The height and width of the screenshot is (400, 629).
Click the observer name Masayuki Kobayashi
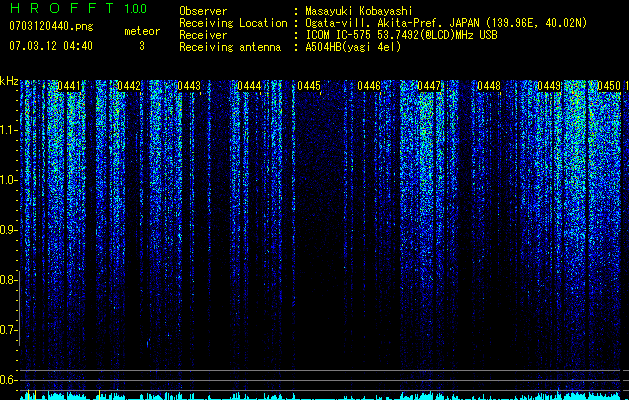pyautogui.click(x=358, y=11)
